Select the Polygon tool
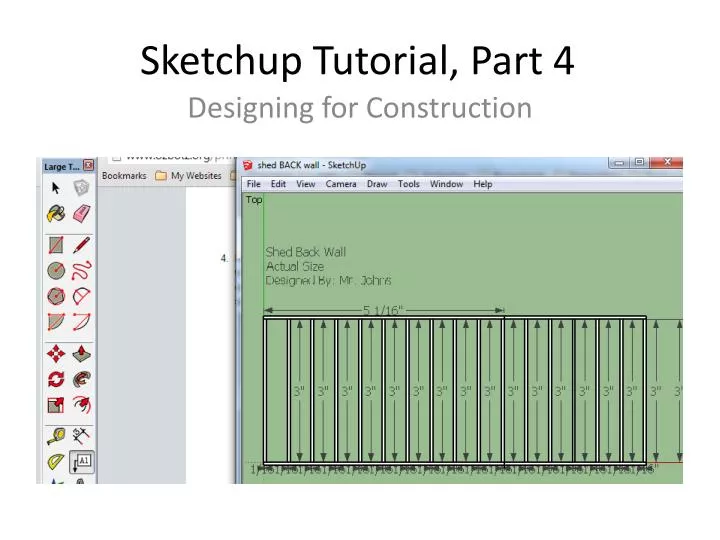 pos(56,296)
